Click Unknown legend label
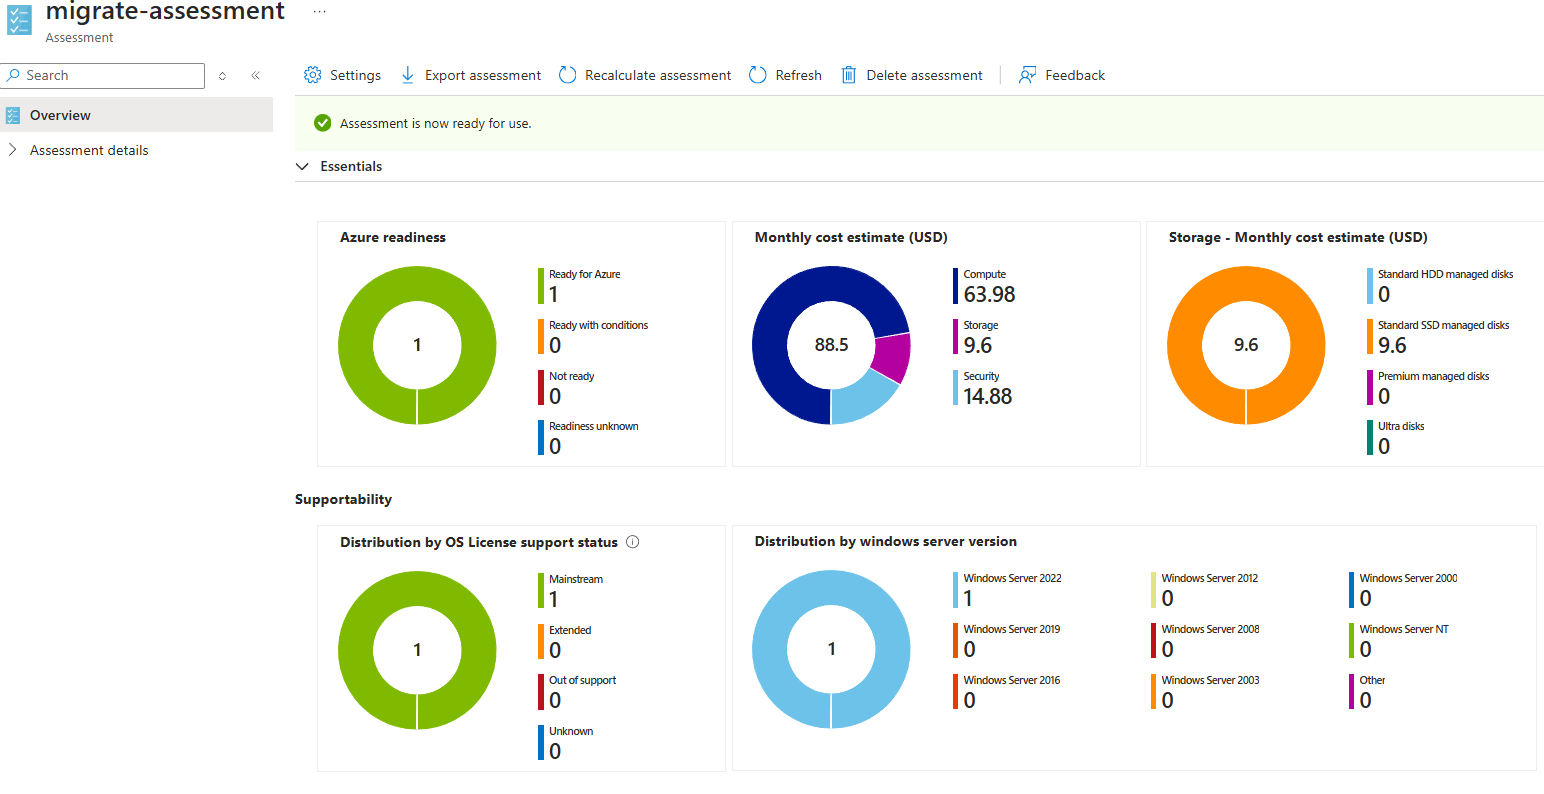The width and height of the screenshot is (1544, 794). [571, 731]
